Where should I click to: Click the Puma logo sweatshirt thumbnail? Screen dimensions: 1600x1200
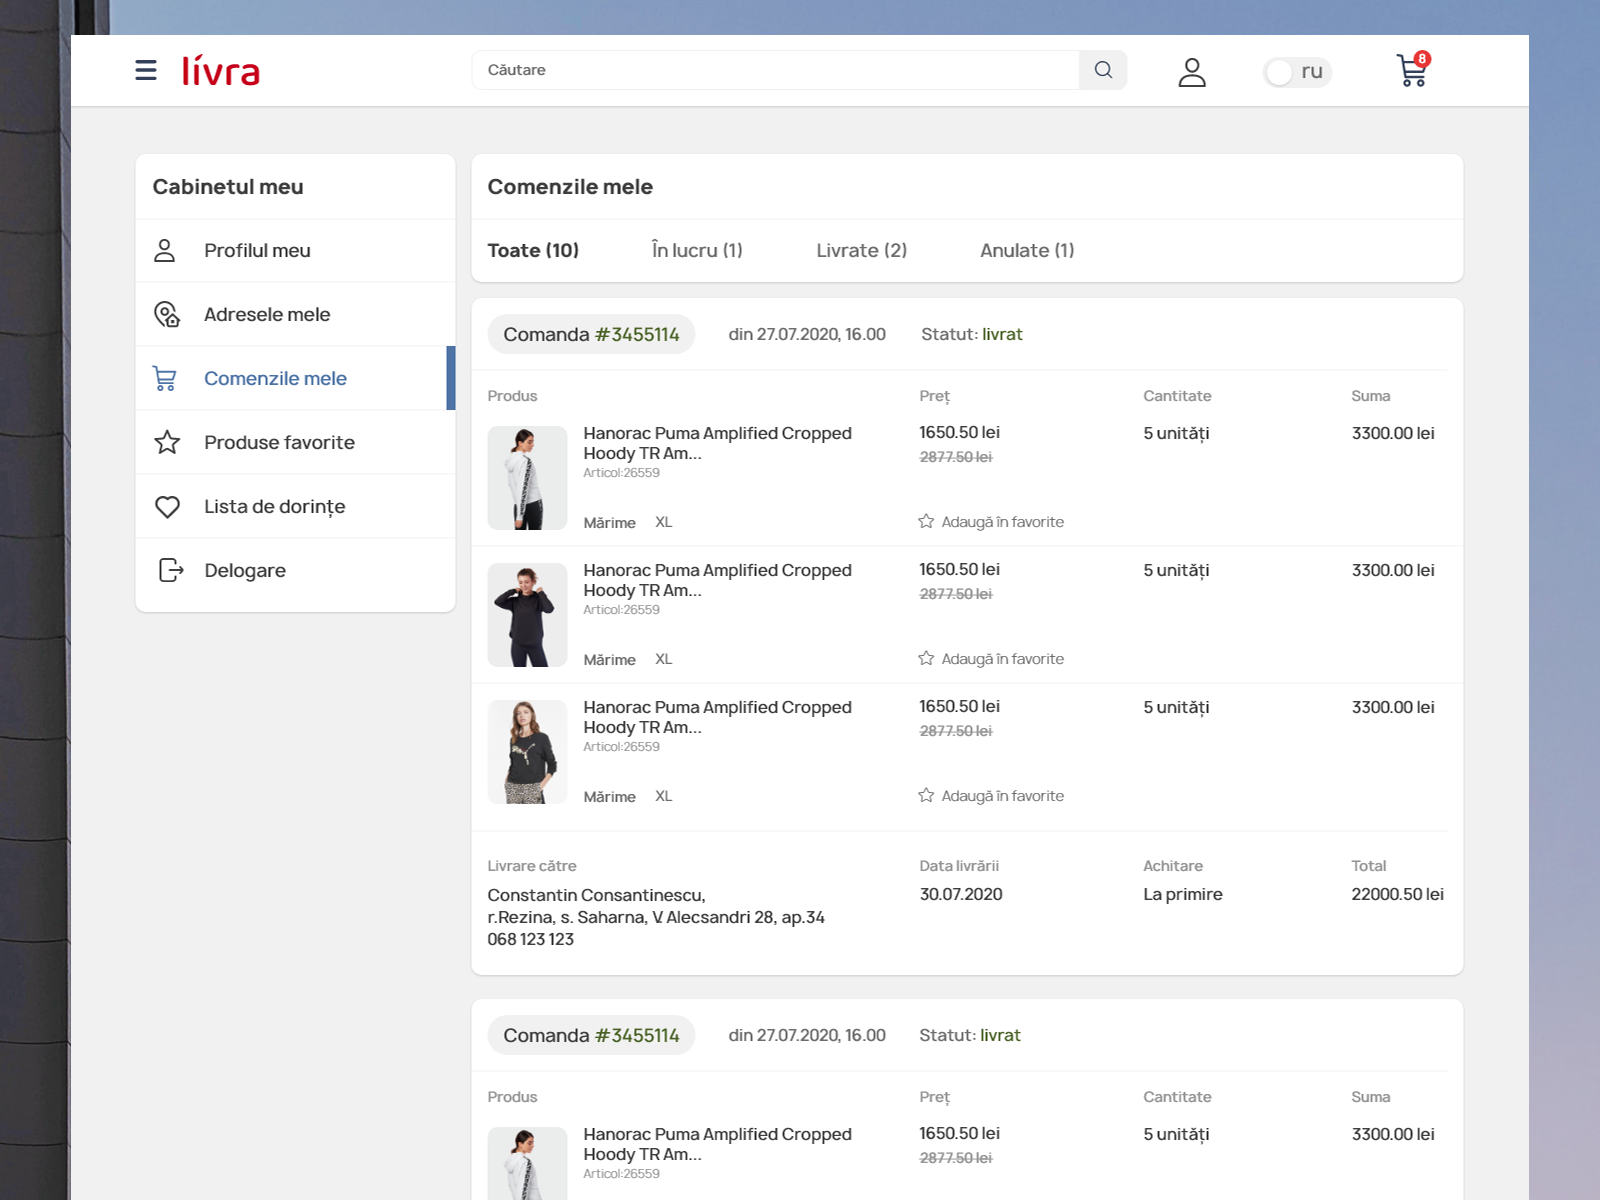click(527, 752)
